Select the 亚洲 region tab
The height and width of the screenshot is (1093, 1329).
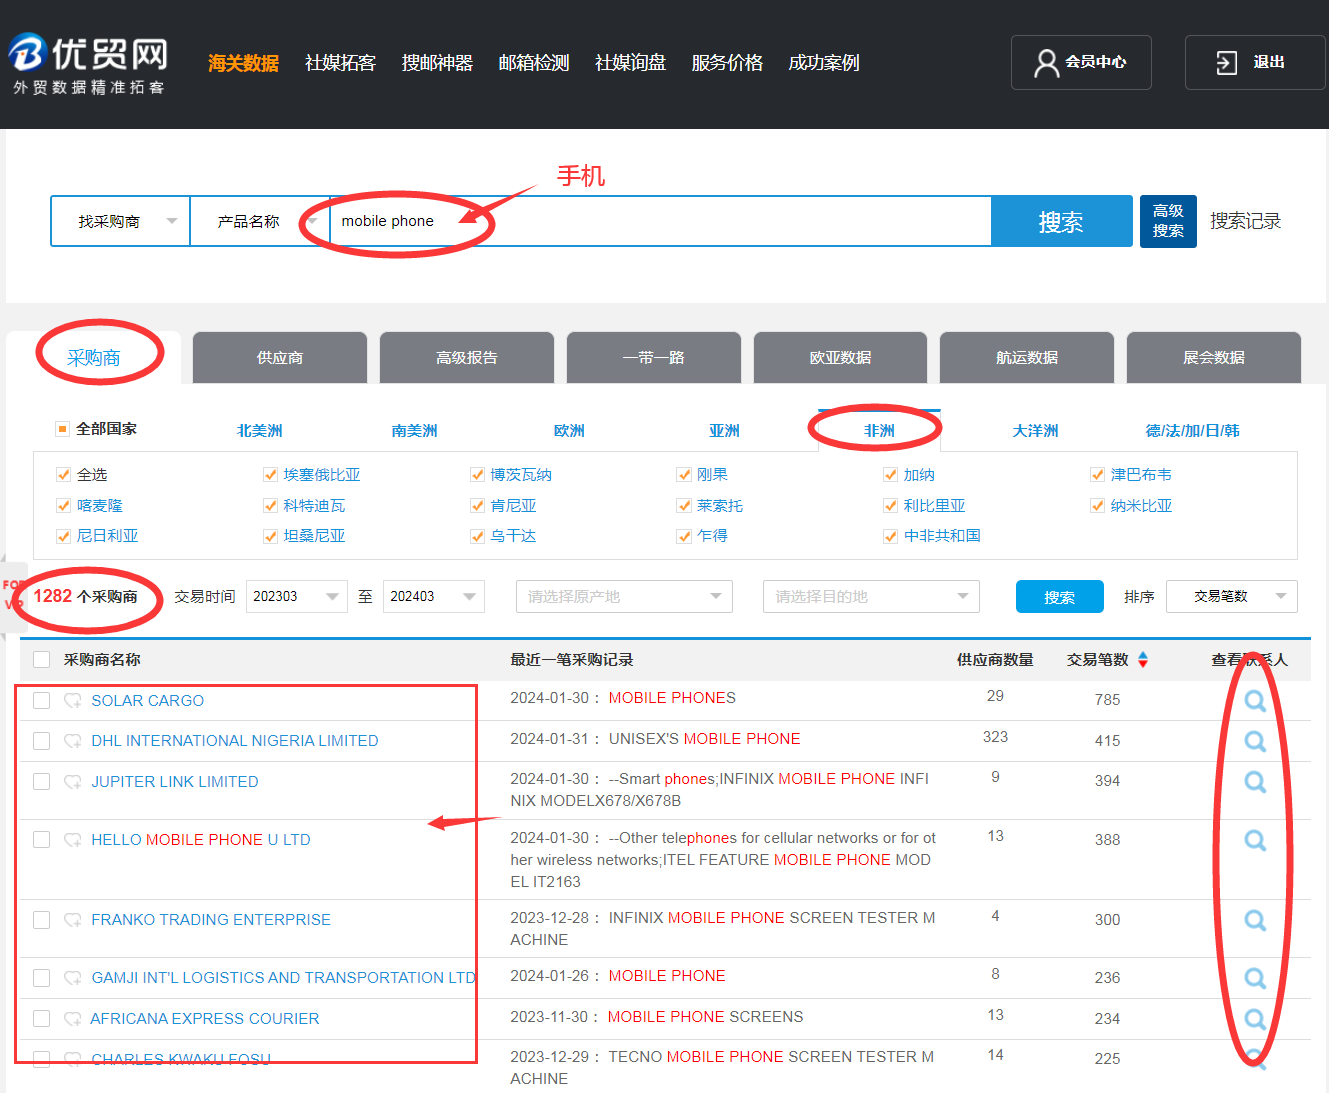[724, 431]
